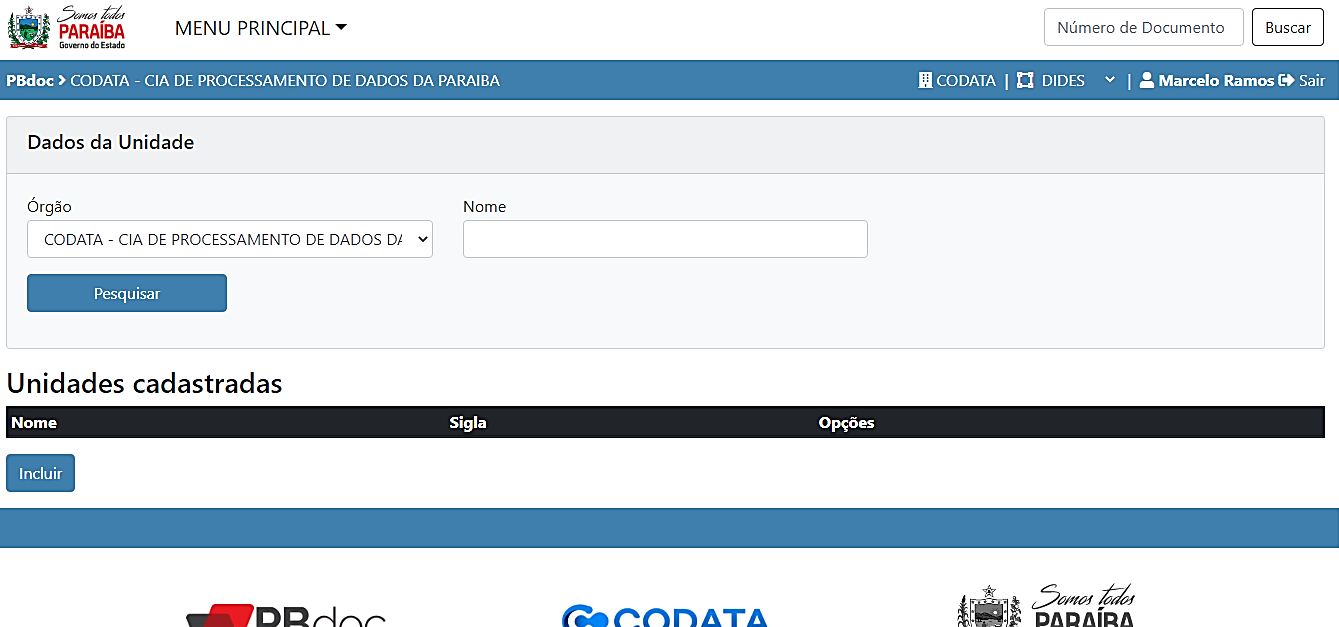Viewport: 1339px width, 627px height.
Task: Click the Sair logout arrow icon
Action: click(1287, 81)
